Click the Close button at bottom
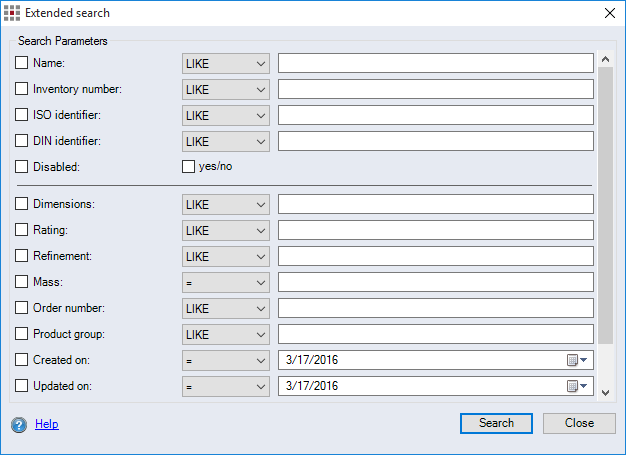Screen dimensions: 626x455 click(x=579, y=423)
